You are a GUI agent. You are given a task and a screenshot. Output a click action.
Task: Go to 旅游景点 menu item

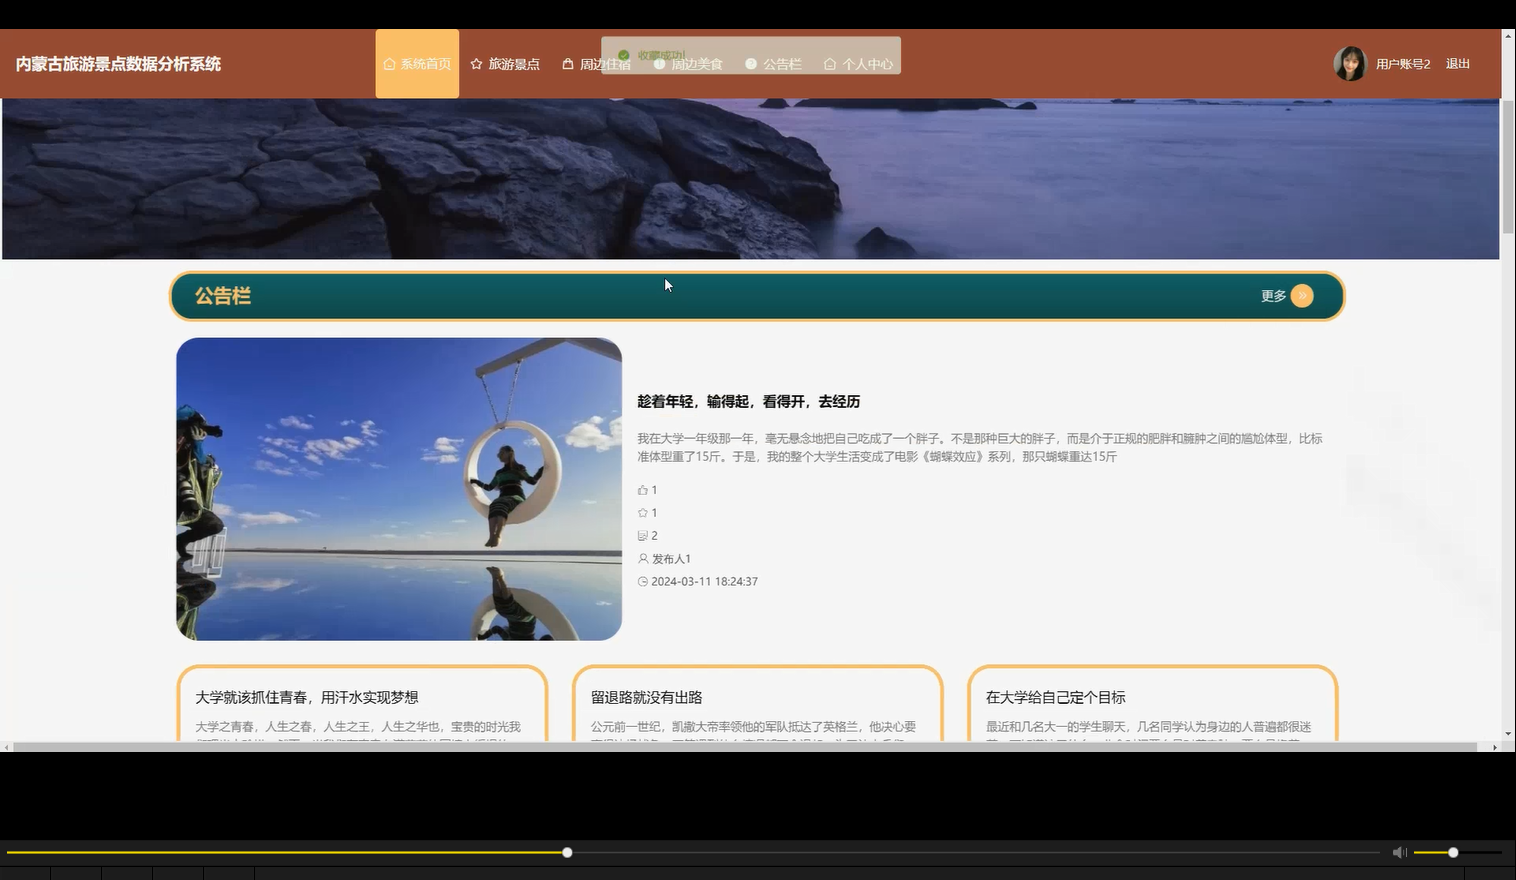pos(505,64)
